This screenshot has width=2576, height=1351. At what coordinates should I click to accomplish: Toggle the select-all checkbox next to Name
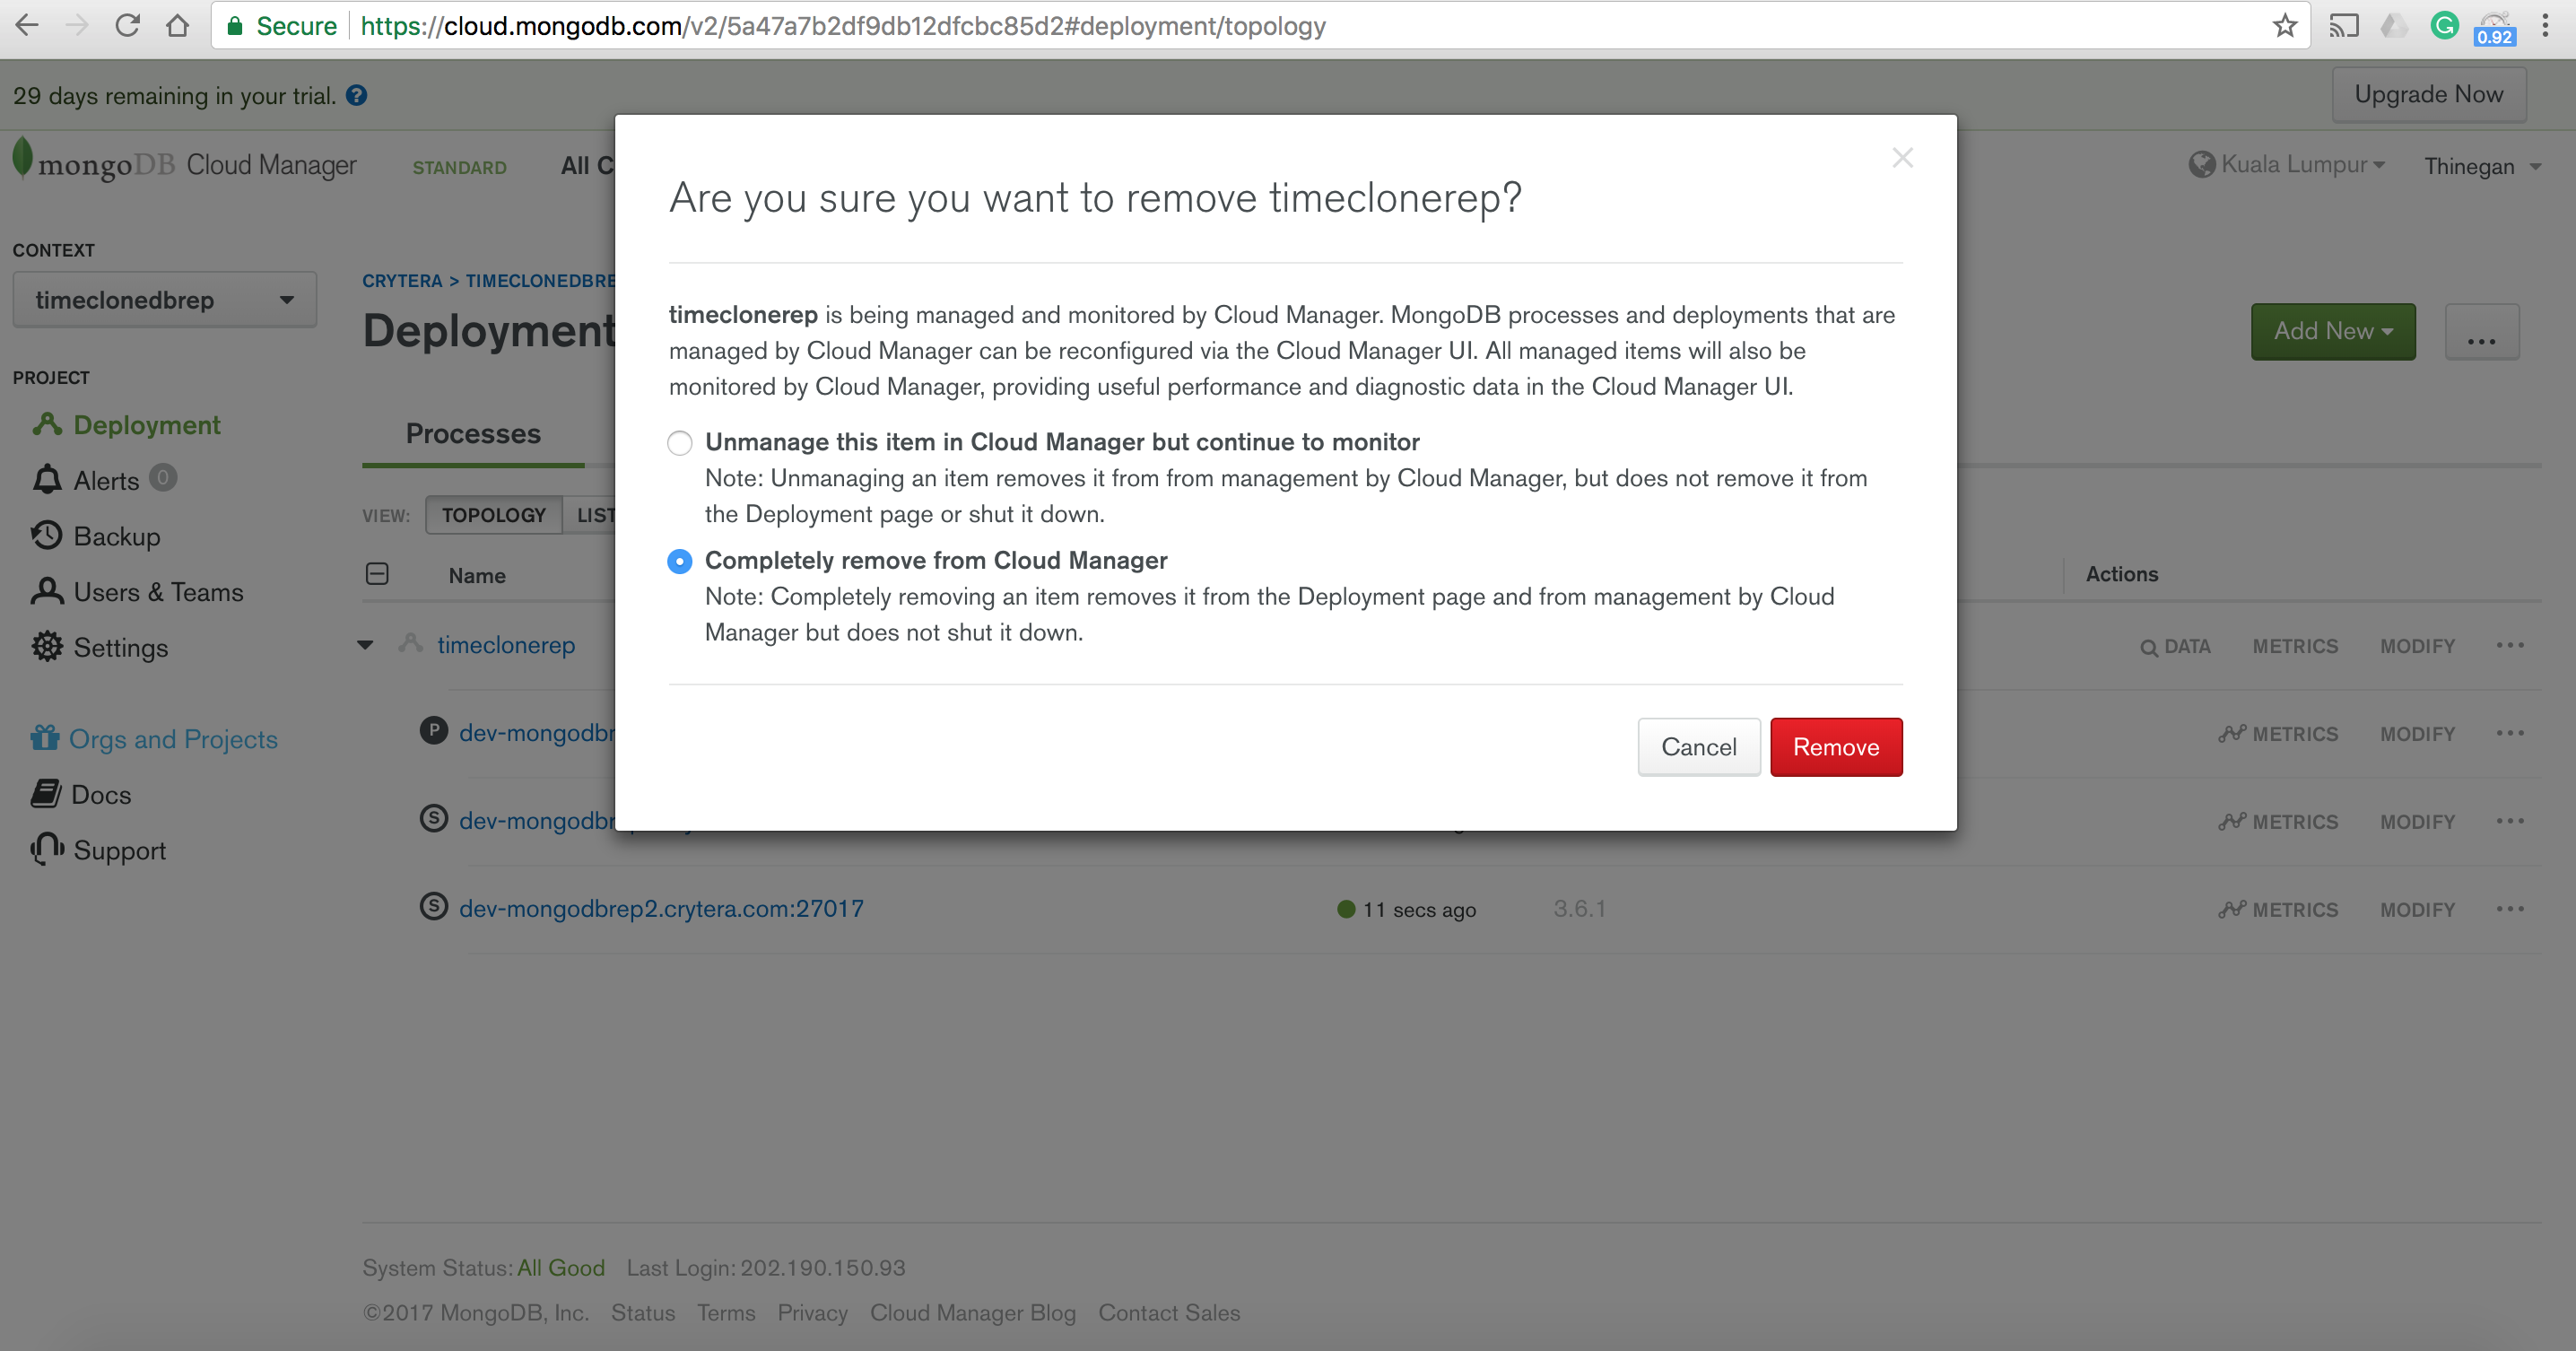tap(377, 574)
